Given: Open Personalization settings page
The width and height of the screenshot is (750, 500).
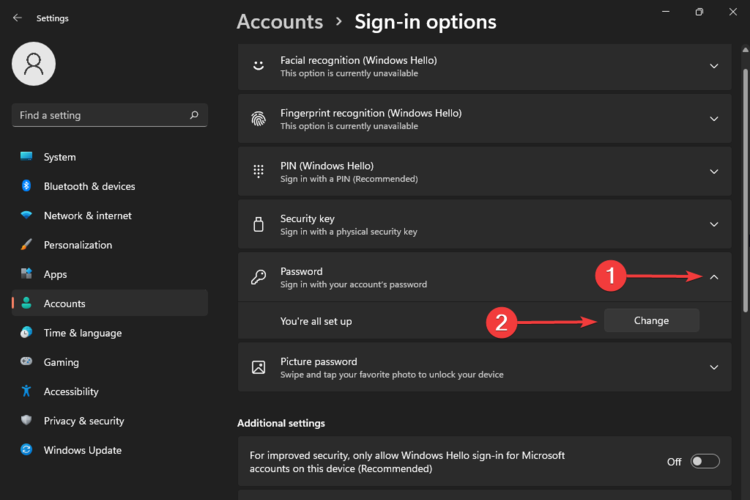Looking at the screenshot, I should coord(77,245).
